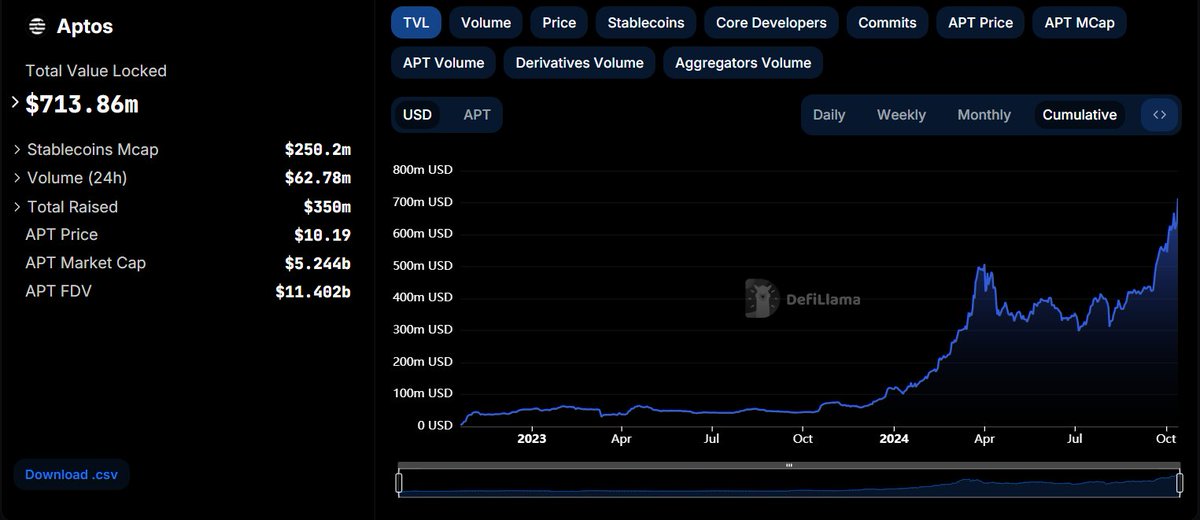The image size is (1200, 520).
Task: Toggle the Commits chart metric
Action: (887, 22)
